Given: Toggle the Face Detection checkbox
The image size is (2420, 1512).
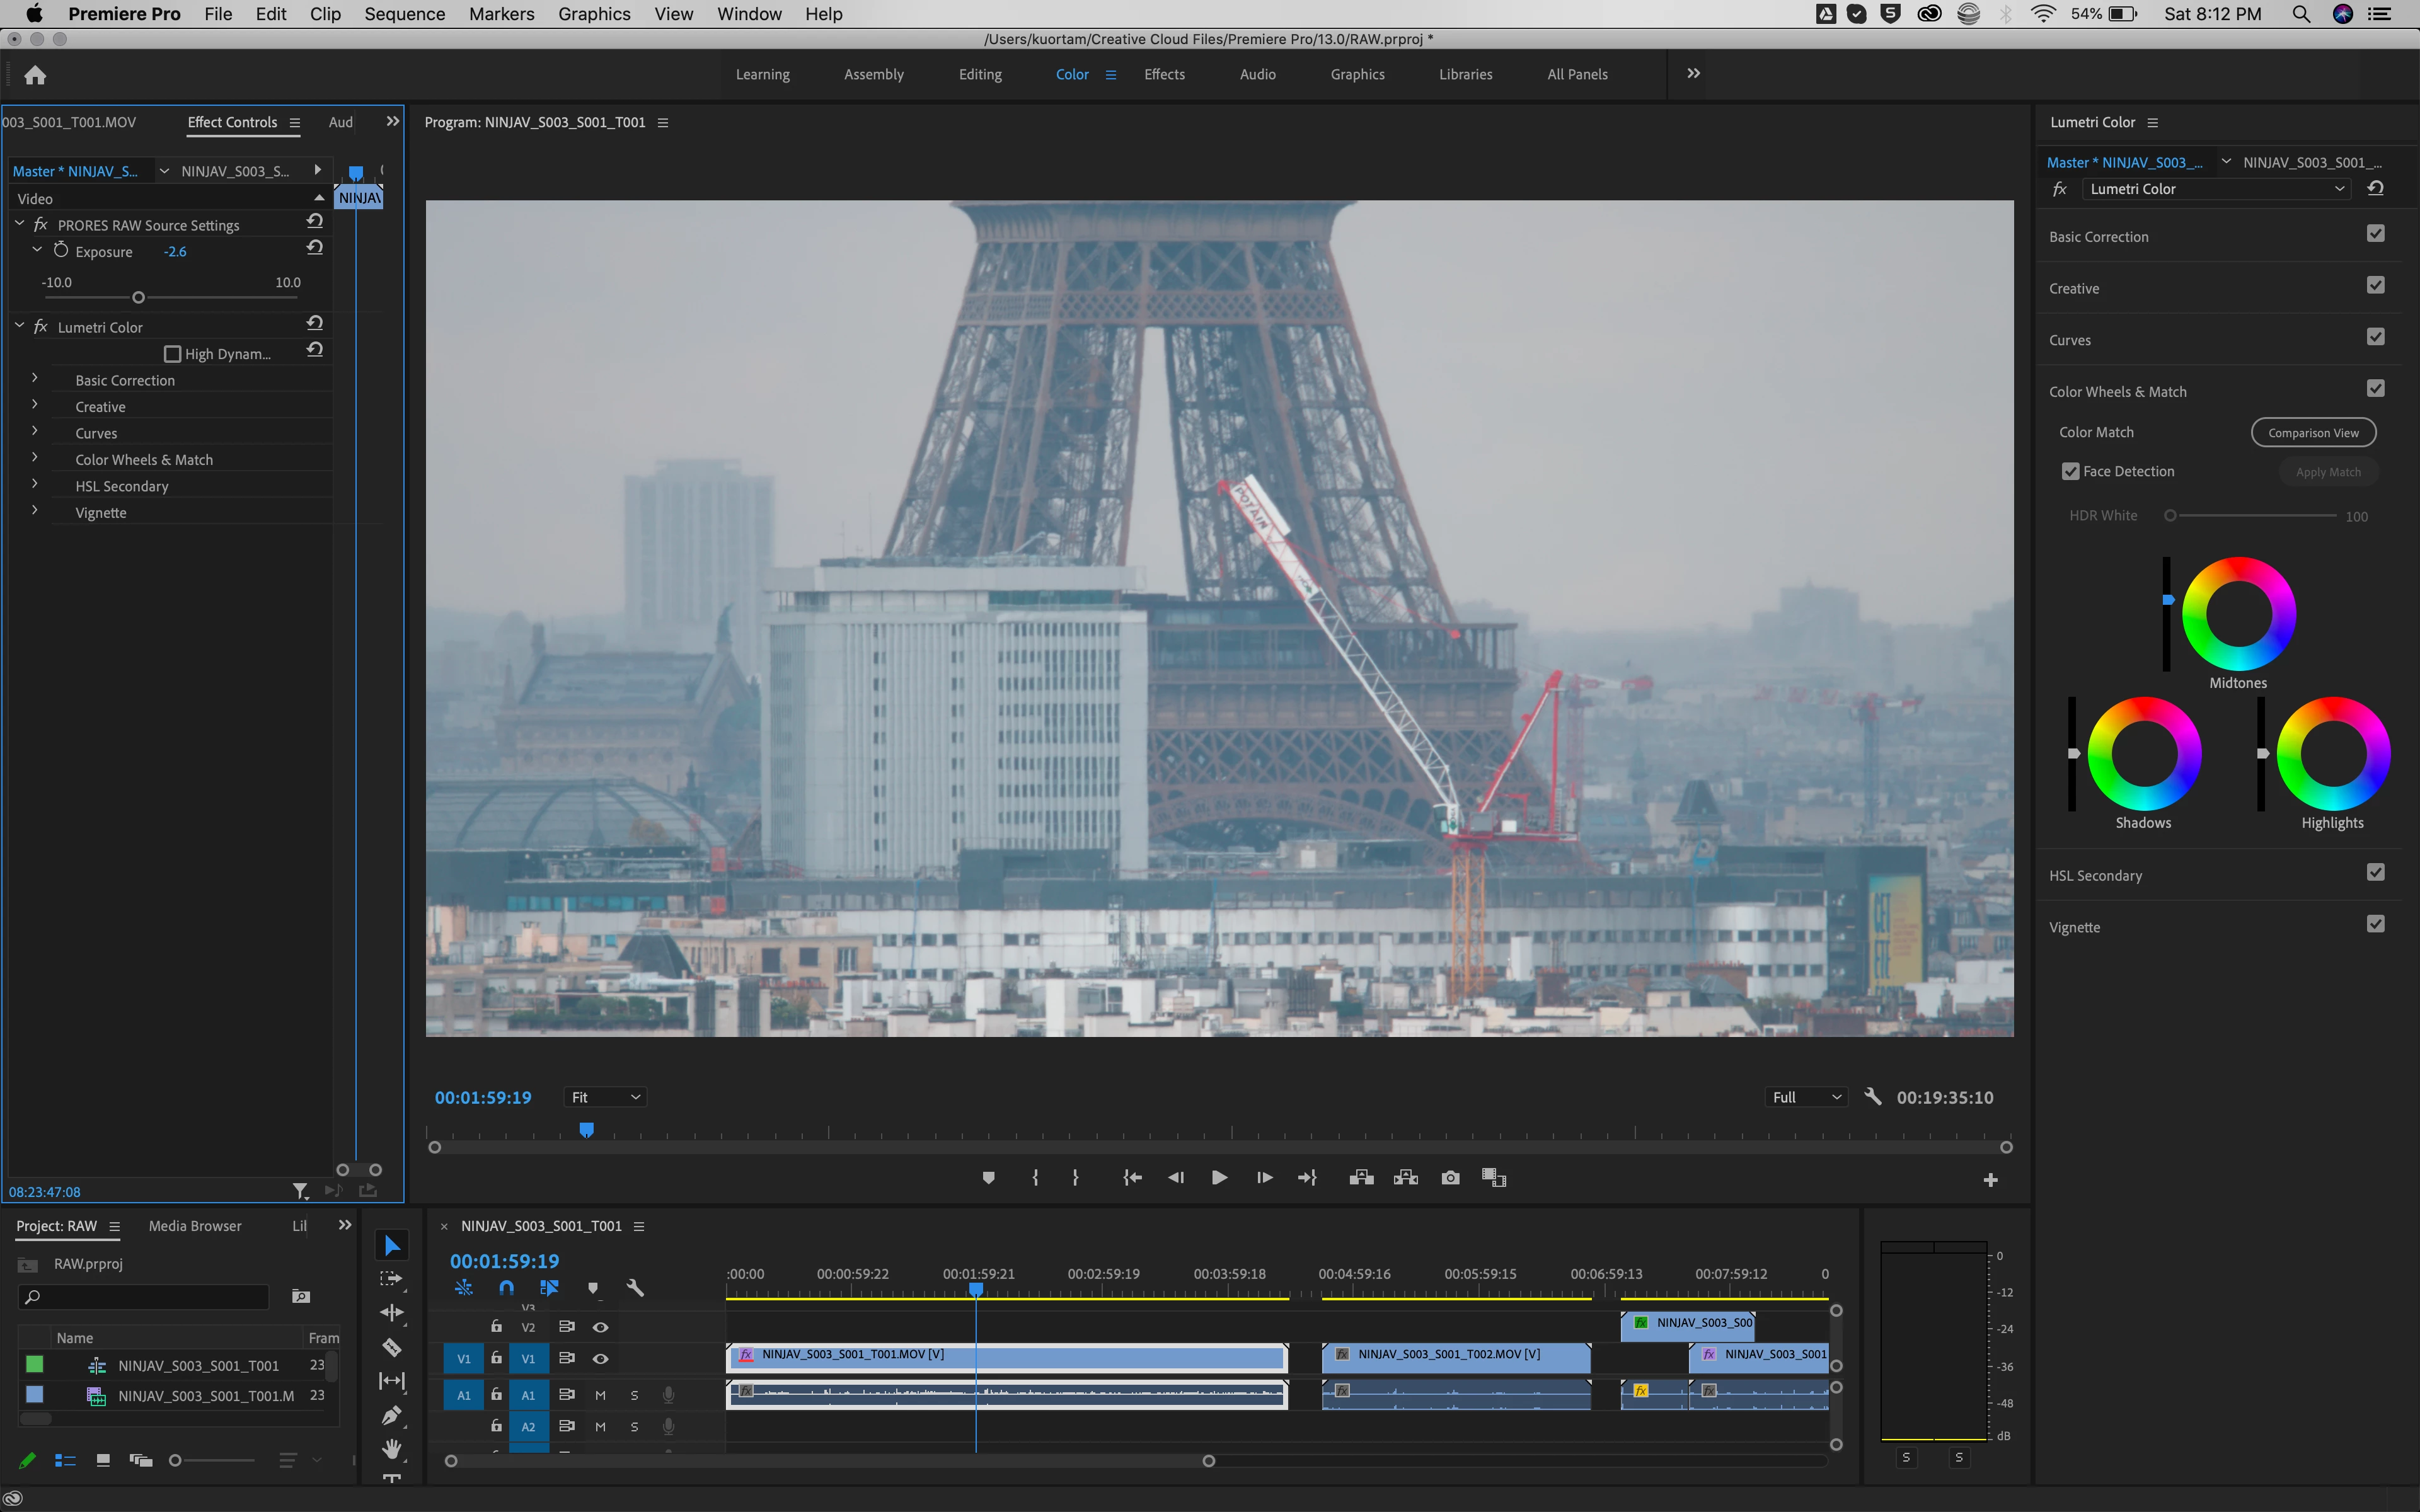Looking at the screenshot, I should pos(2070,472).
